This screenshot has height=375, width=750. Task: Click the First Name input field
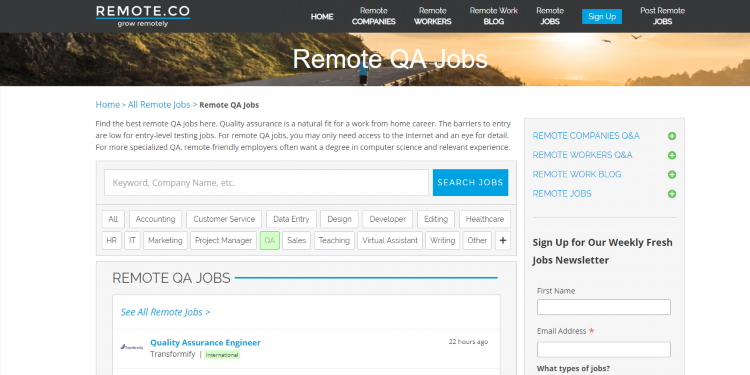tap(604, 307)
